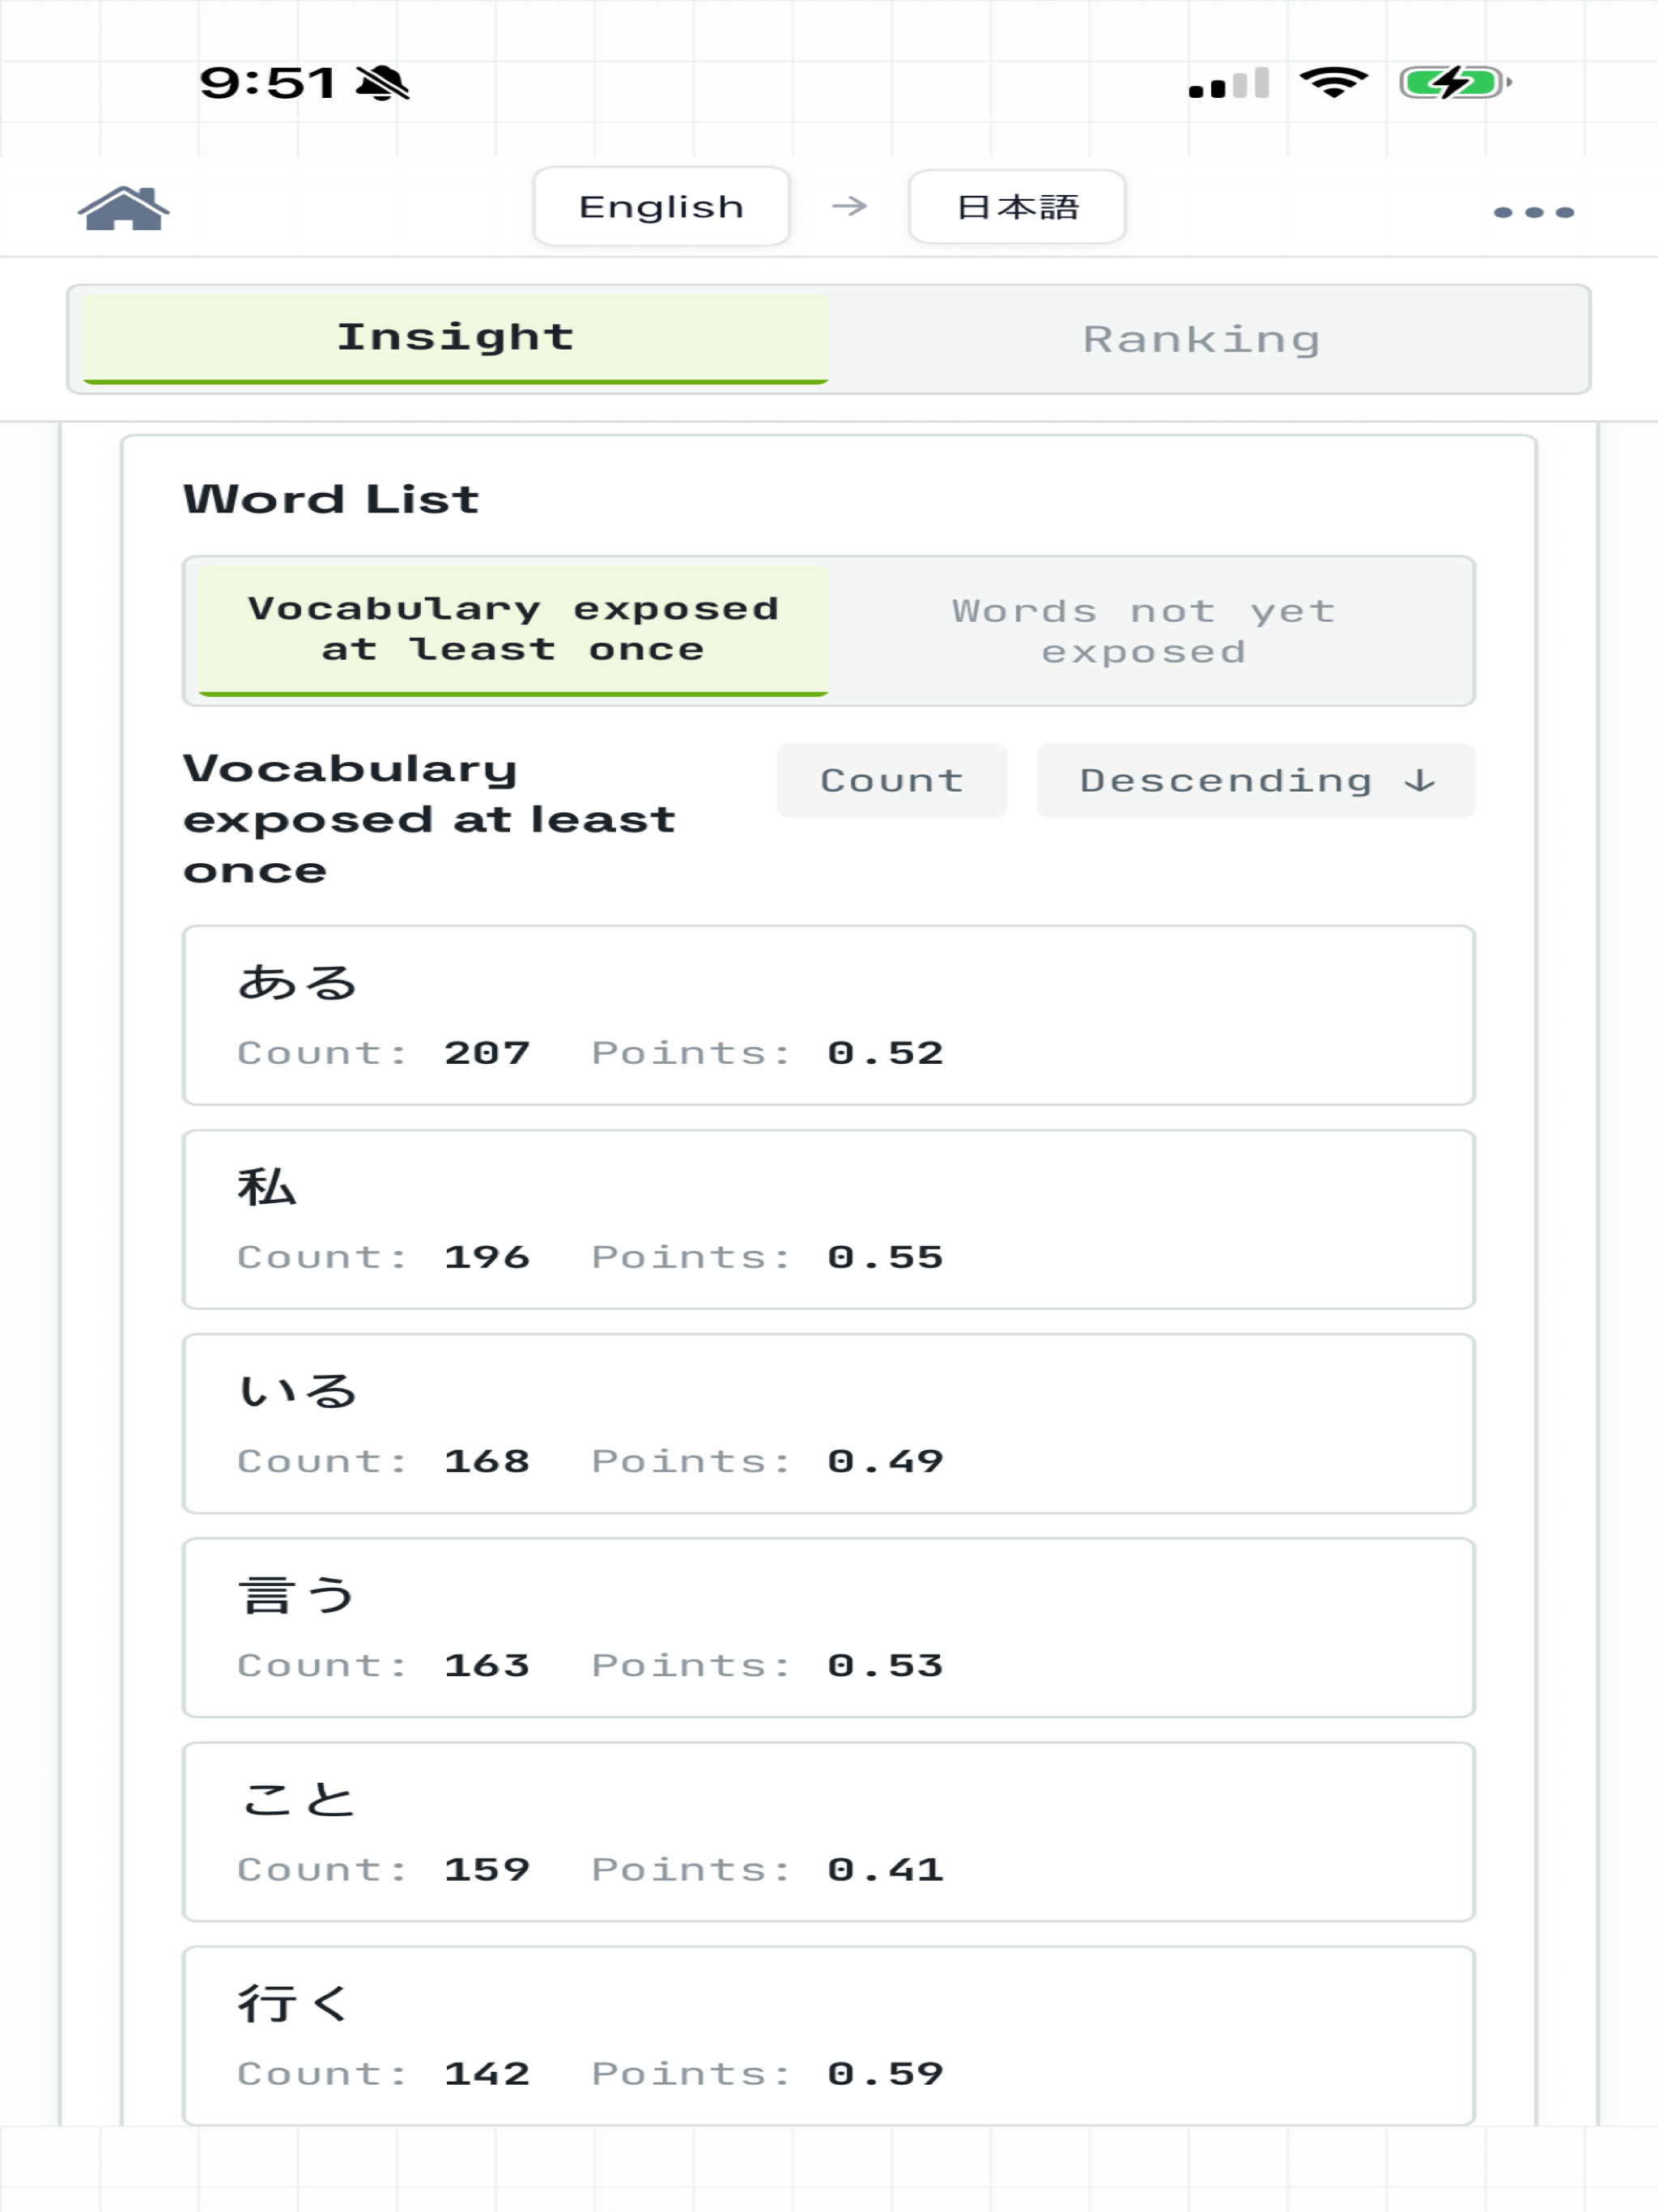Toggle the Descending sort order

1256,780
